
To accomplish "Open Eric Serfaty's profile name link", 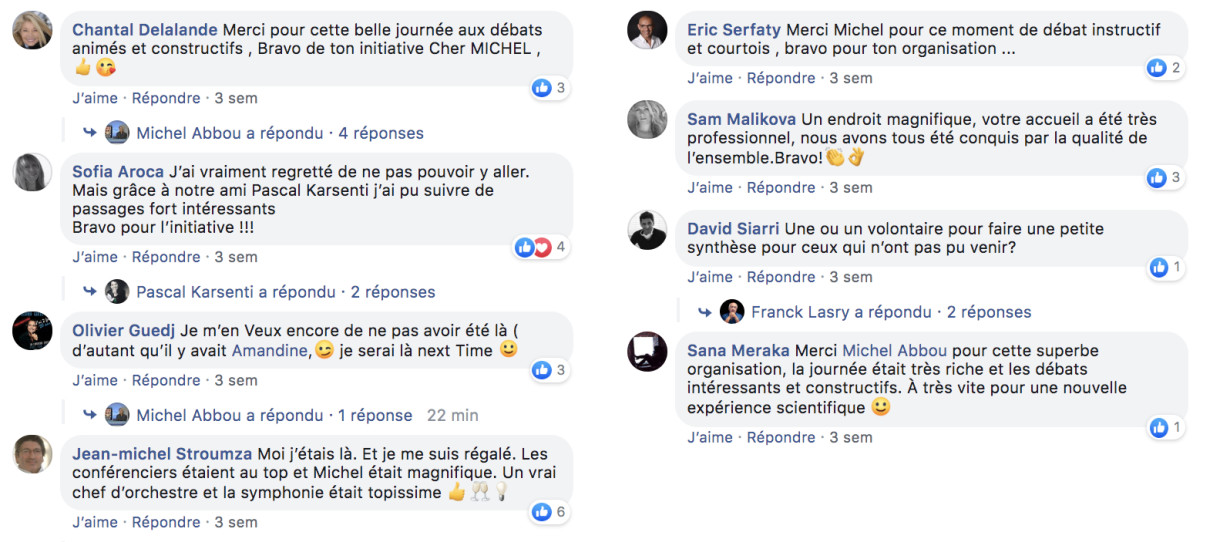I will point(735,30).
